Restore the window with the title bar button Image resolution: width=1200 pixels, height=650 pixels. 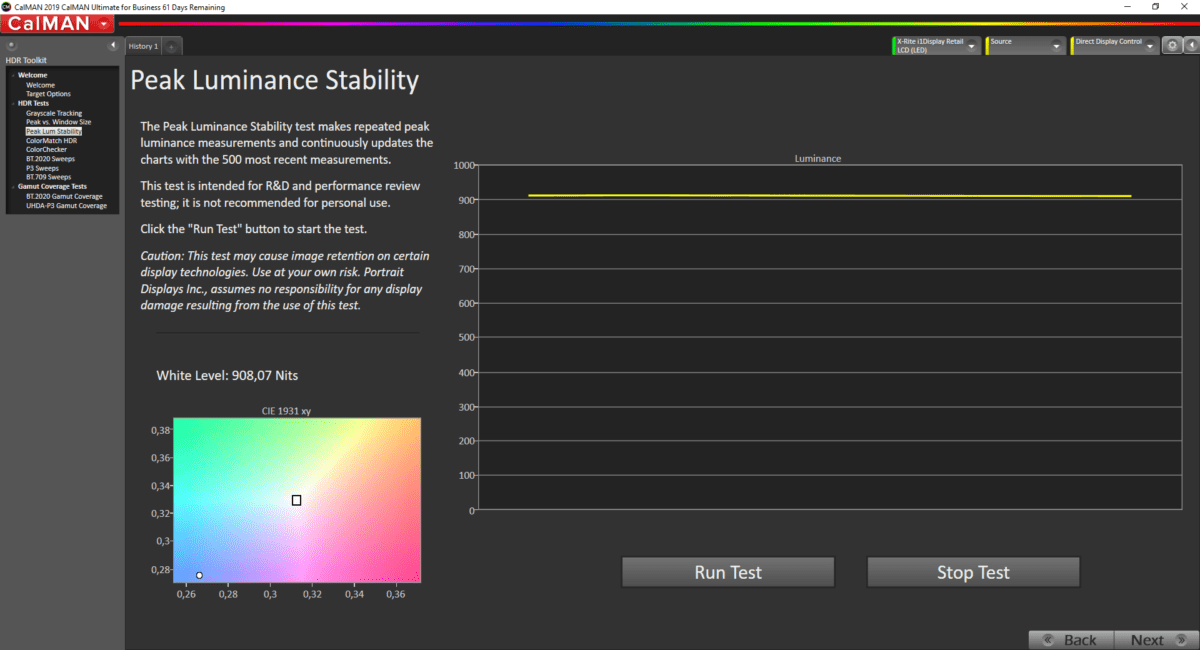pos(1156,7)
